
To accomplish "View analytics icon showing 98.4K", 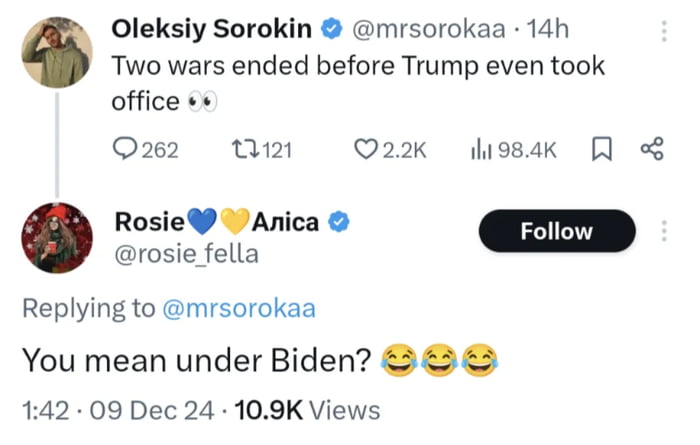I will 481,149.
